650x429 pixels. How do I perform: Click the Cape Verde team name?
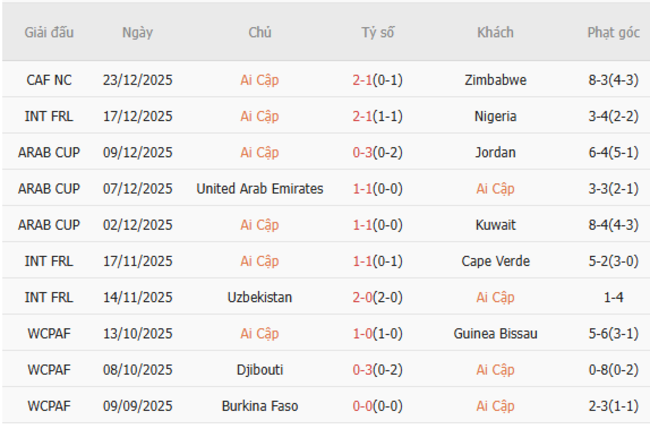click(x=495, y=261)
